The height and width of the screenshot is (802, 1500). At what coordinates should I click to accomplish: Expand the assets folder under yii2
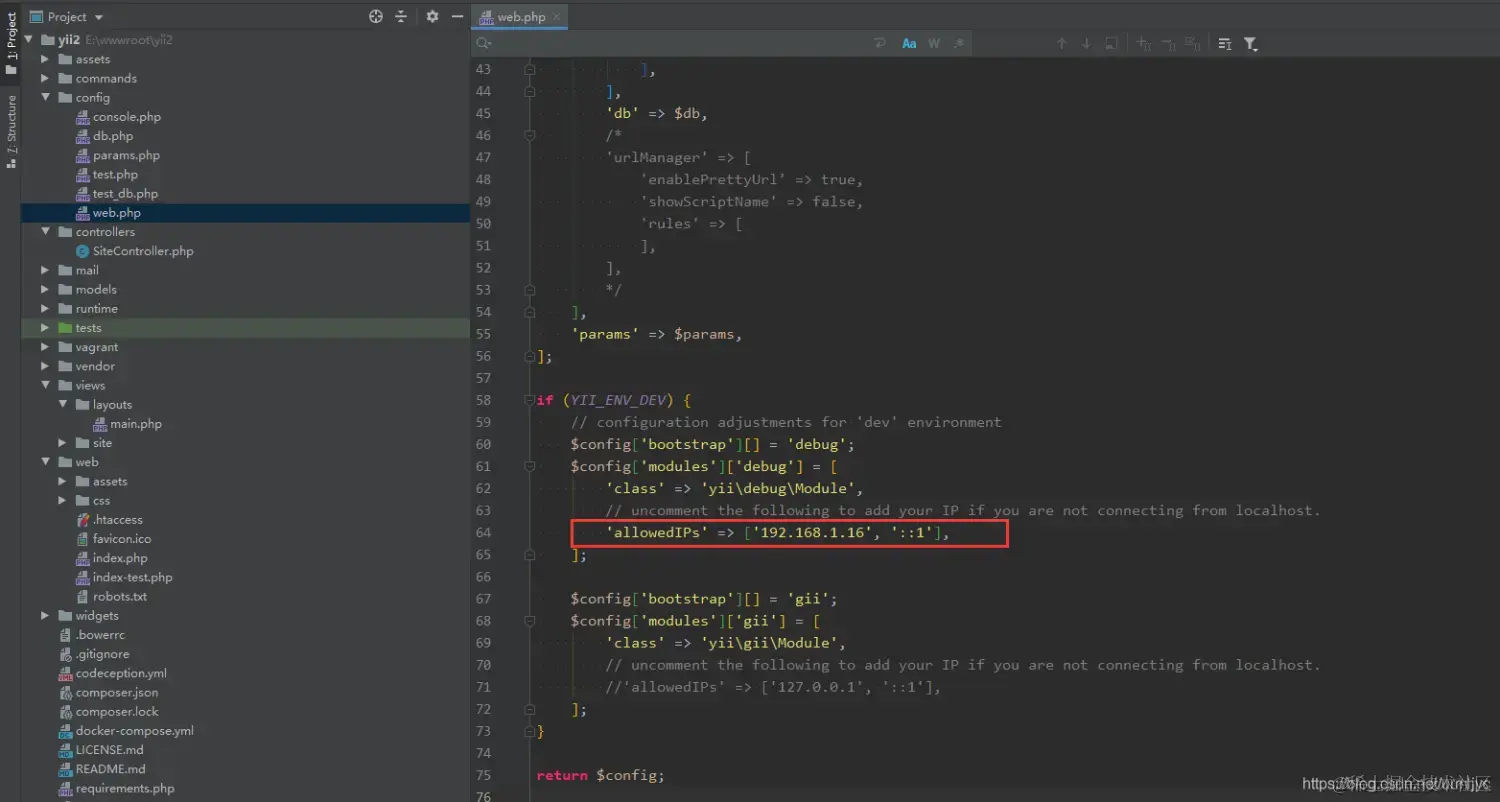(x=45, y=59)
